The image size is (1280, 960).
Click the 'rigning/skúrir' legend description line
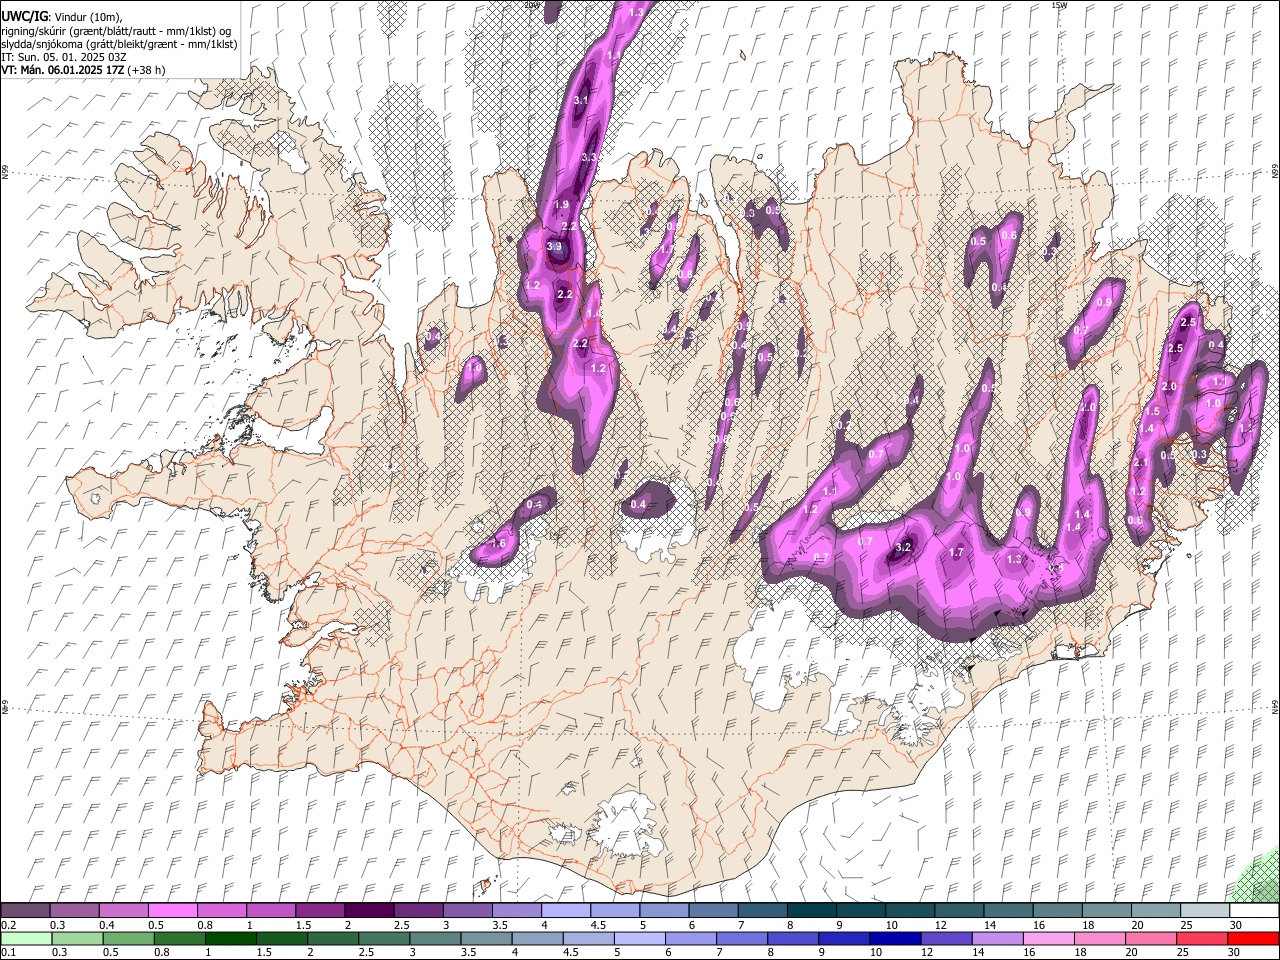[116, 31]
